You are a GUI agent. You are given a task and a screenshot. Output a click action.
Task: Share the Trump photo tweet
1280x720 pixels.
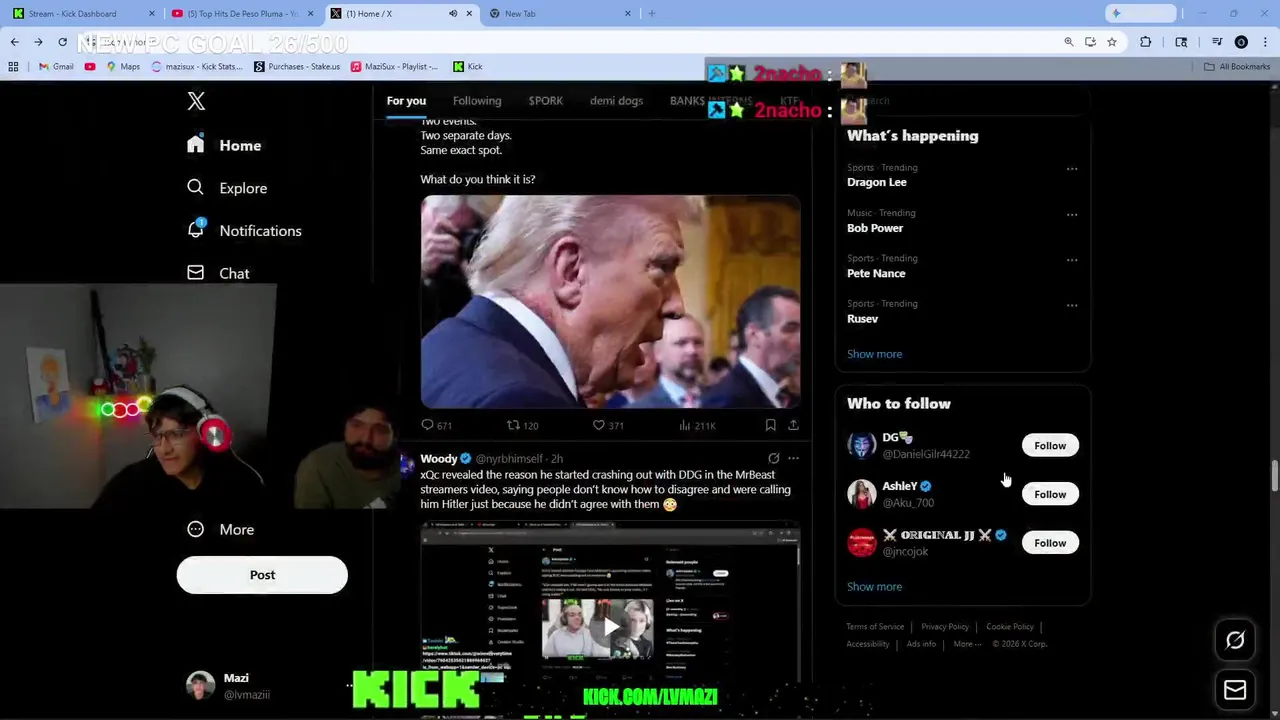(793, 425)
